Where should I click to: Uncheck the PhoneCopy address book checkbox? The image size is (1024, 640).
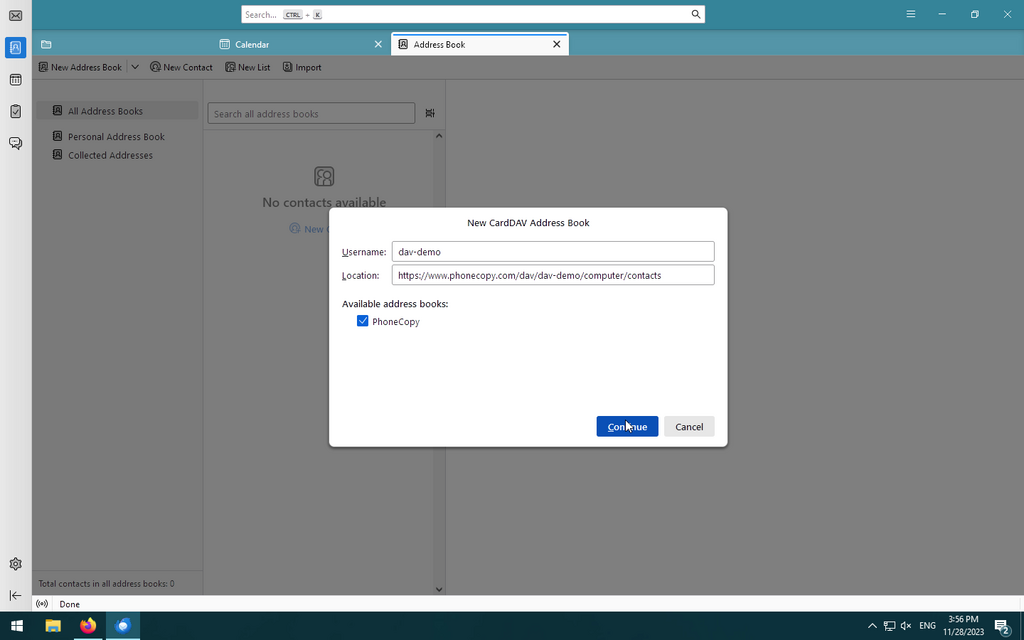363,321
